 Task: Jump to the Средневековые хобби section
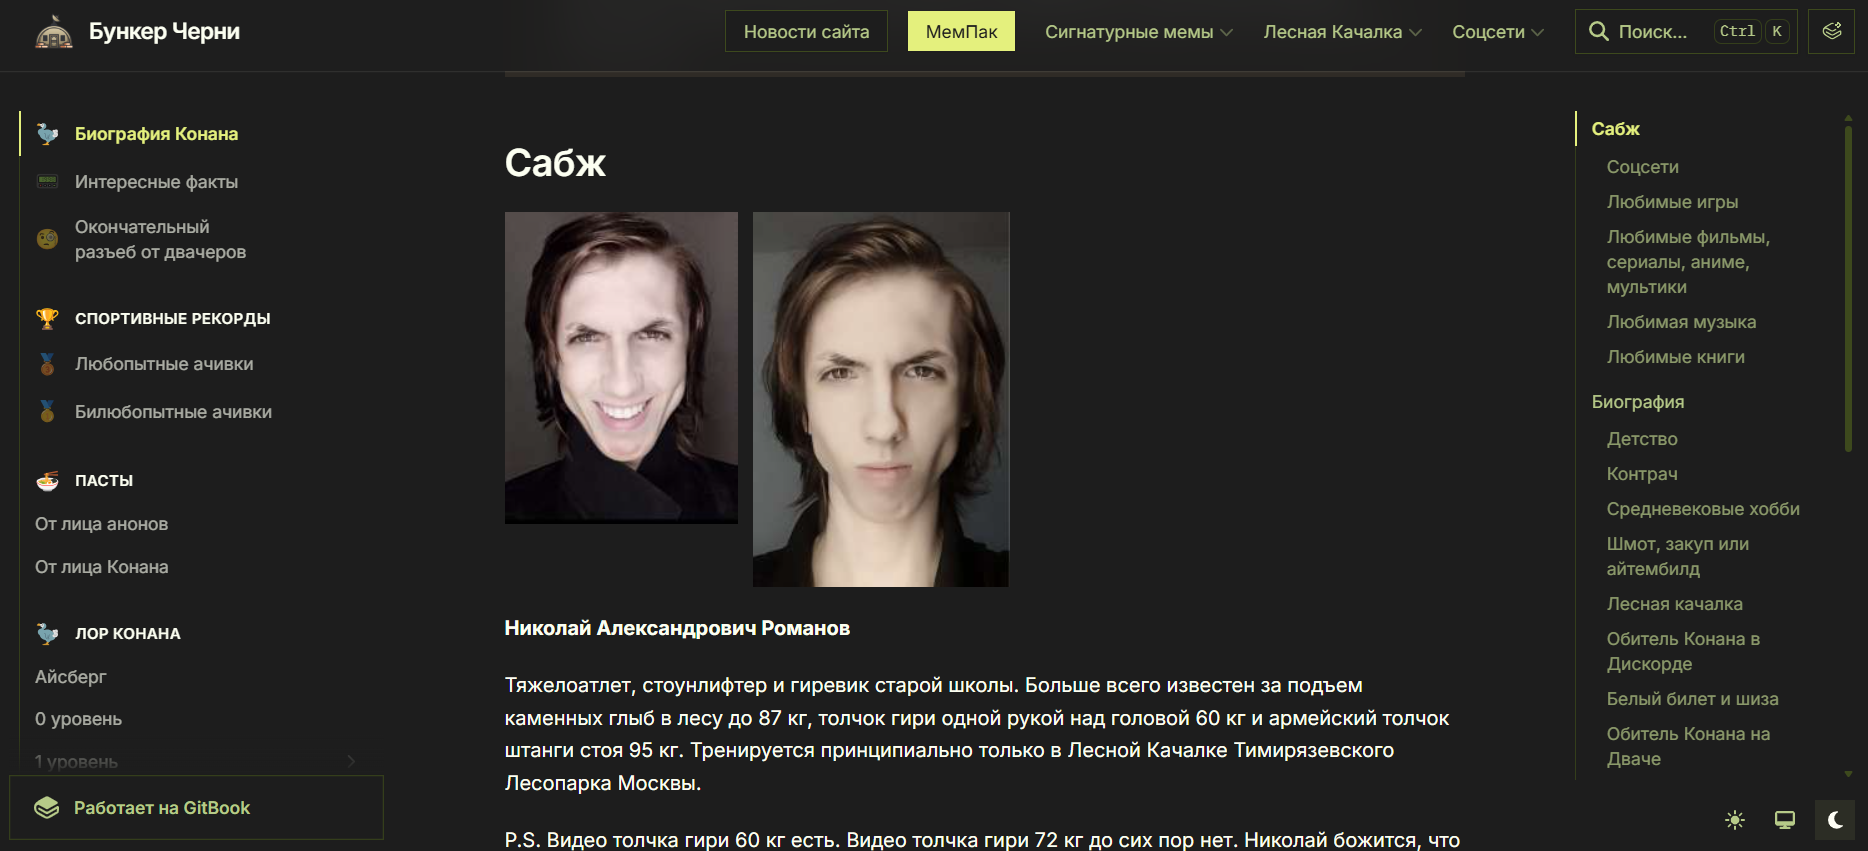point(1703,508)
